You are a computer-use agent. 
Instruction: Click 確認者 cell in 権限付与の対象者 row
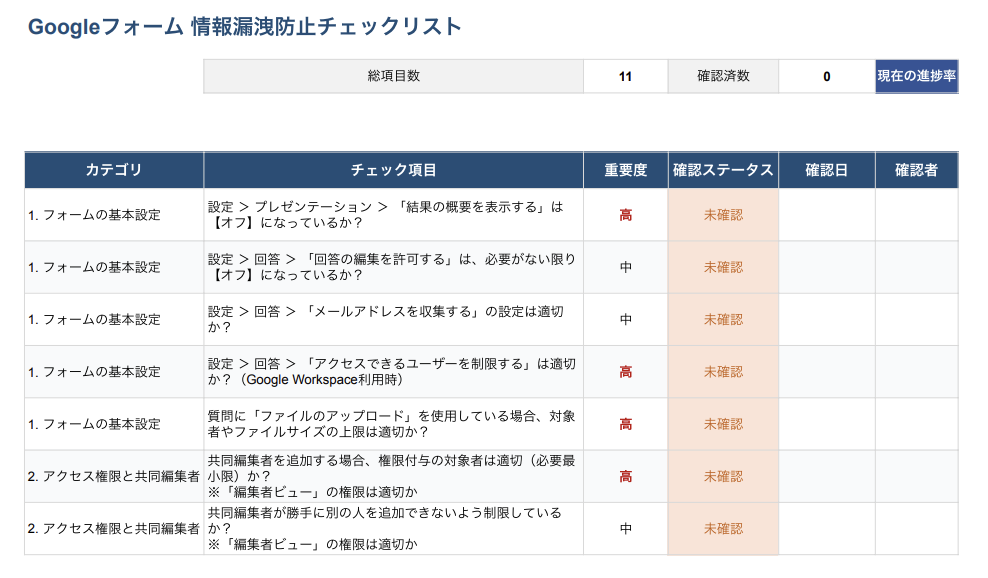pos(917,477)
